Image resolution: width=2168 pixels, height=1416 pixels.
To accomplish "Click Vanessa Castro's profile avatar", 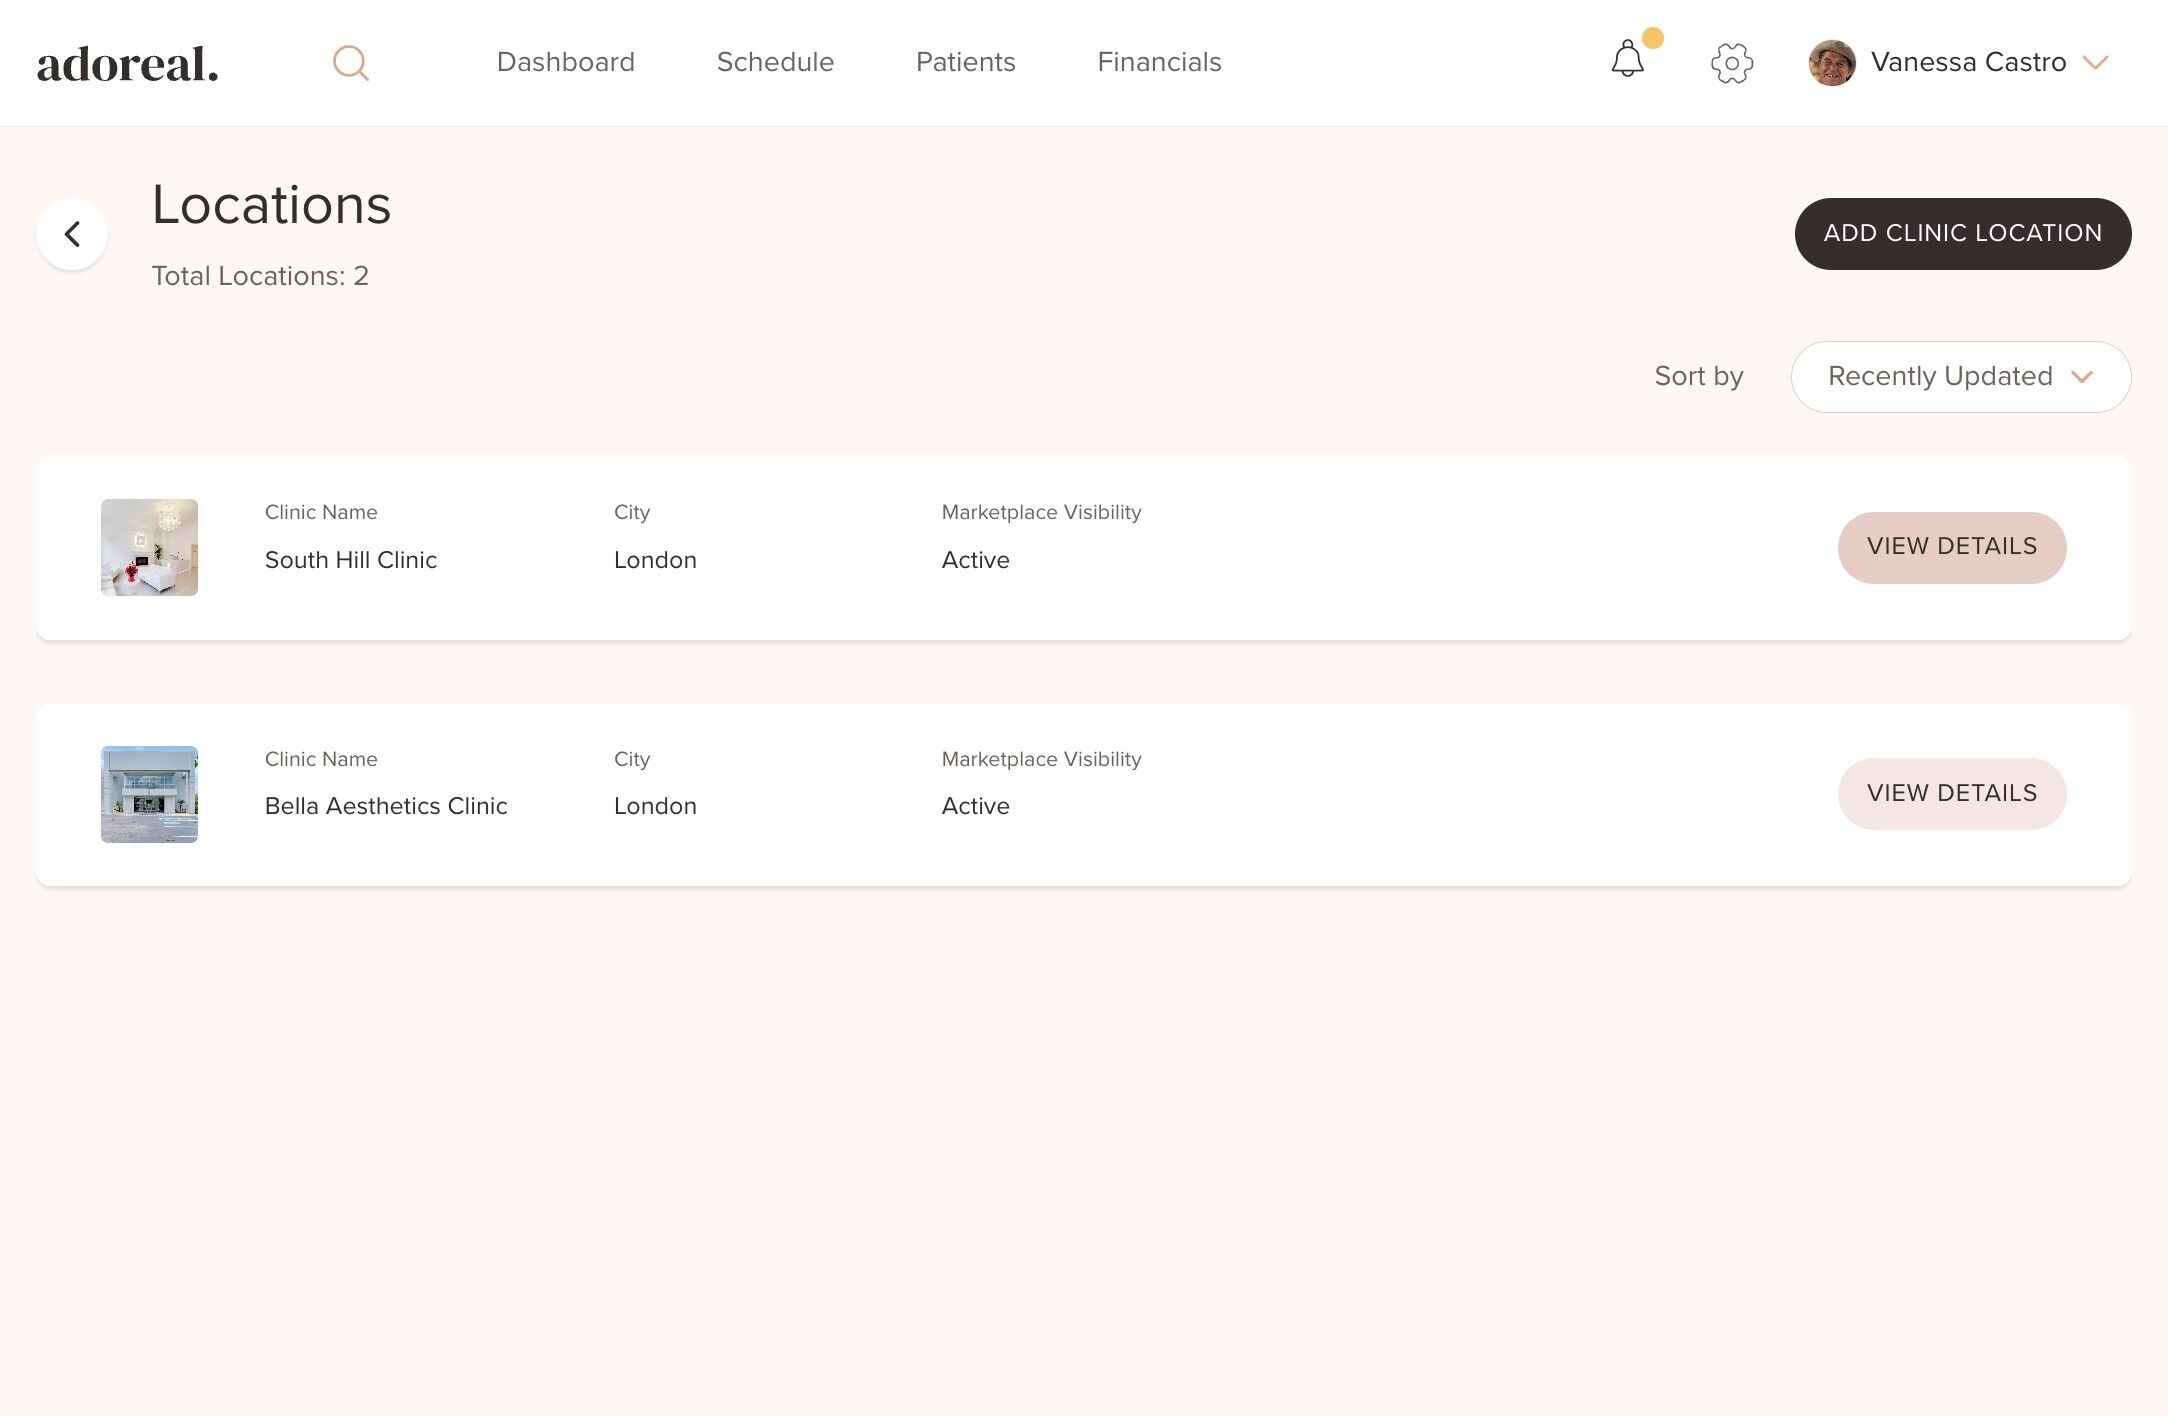I will click(1831, 63).
